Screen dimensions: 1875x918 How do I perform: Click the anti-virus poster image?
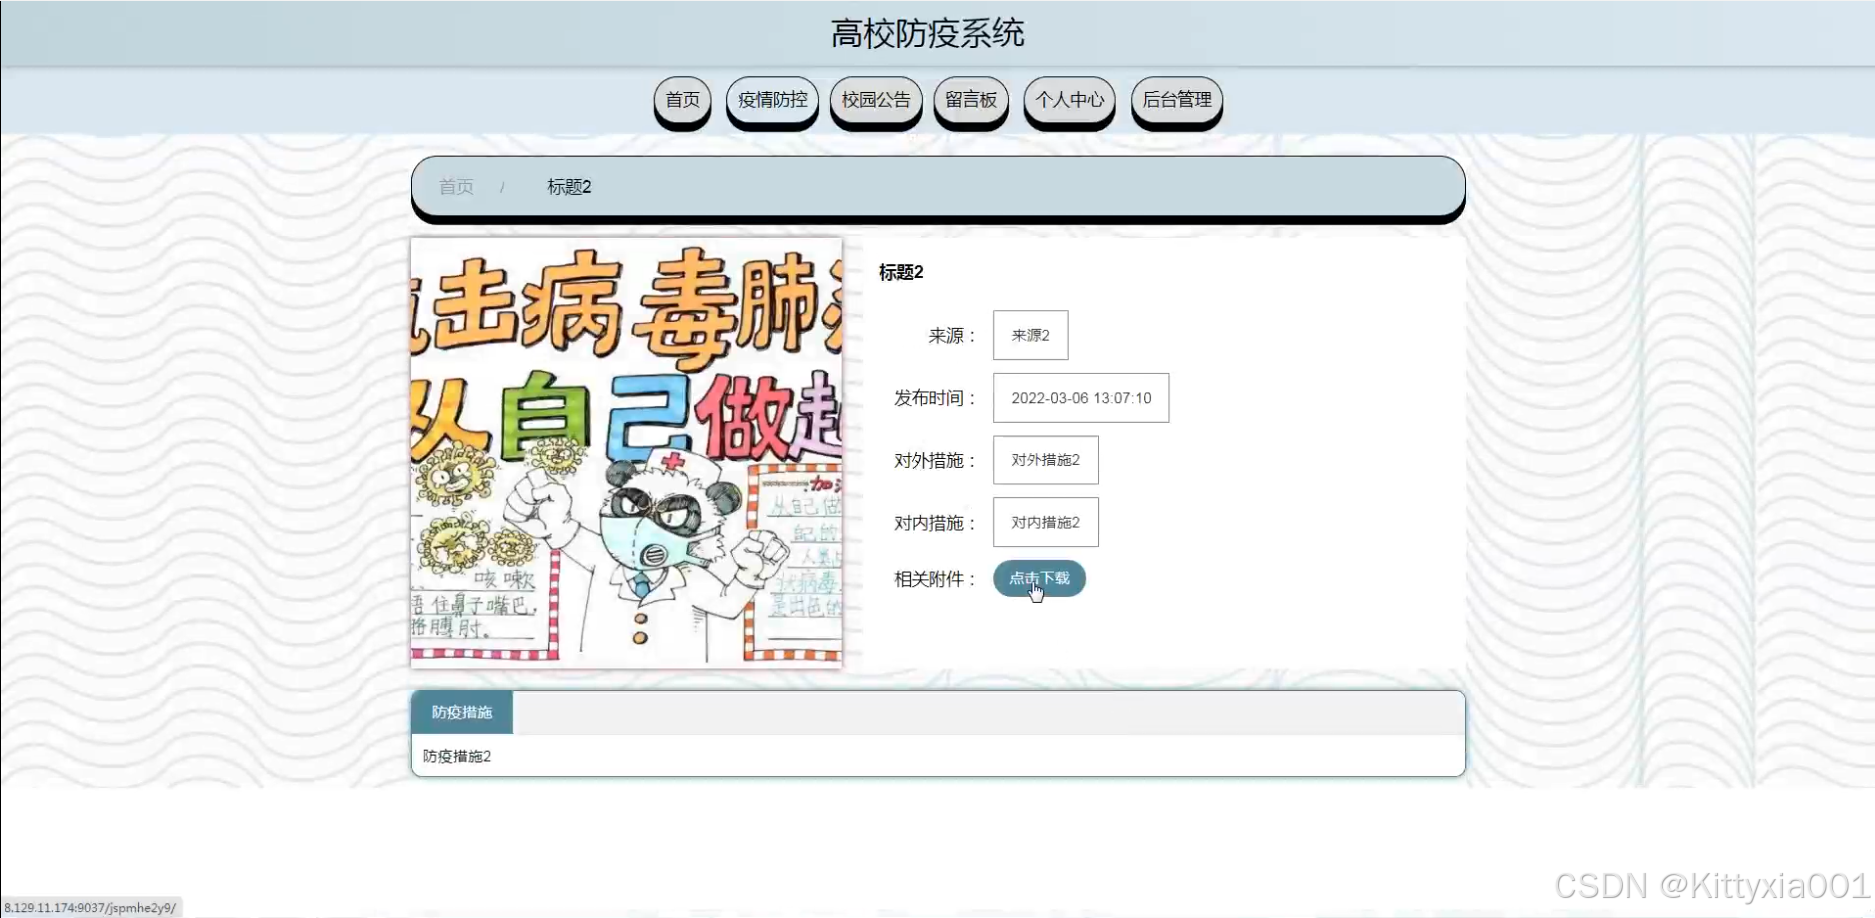pyautogui.click(x=627, y=452)
